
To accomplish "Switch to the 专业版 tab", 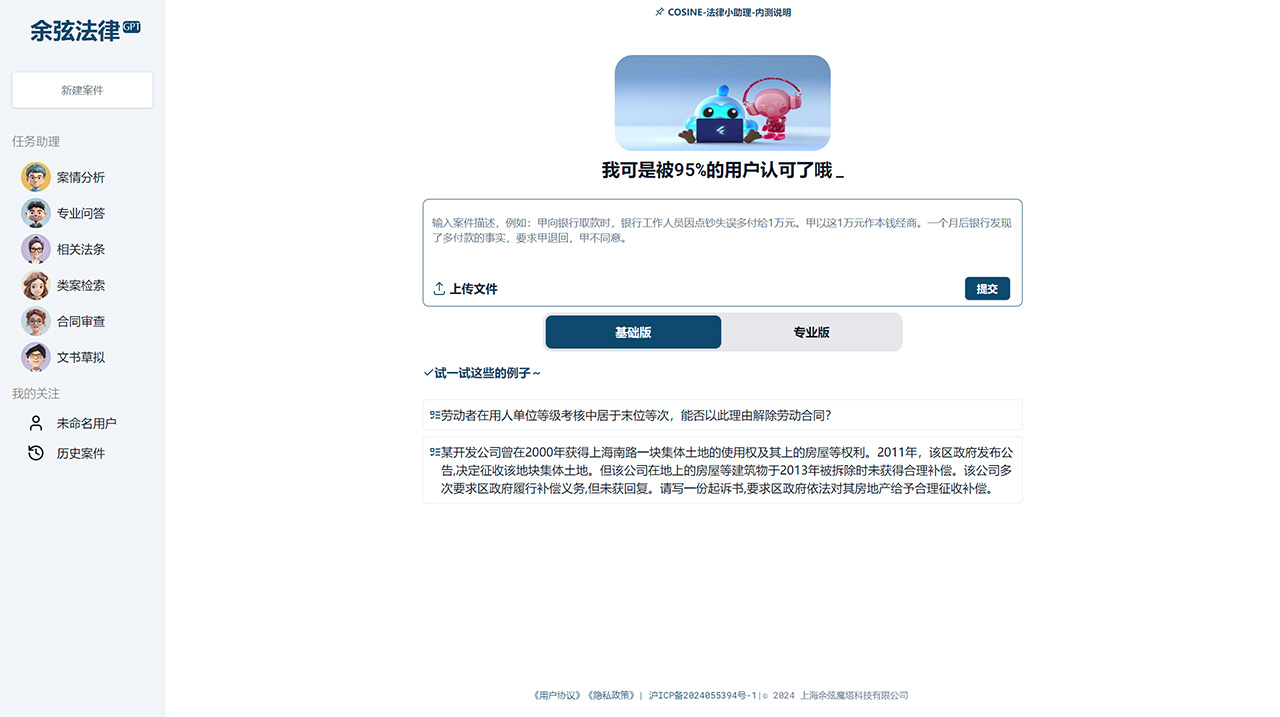I will point(812,331).
